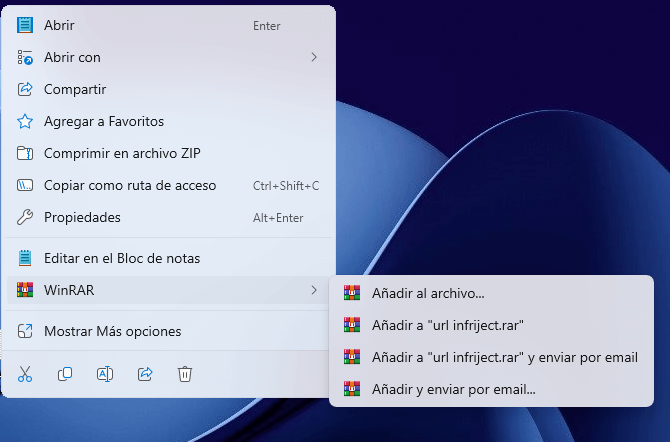
Task: Open Propiedades from the menu
Action: pos(168,217)
